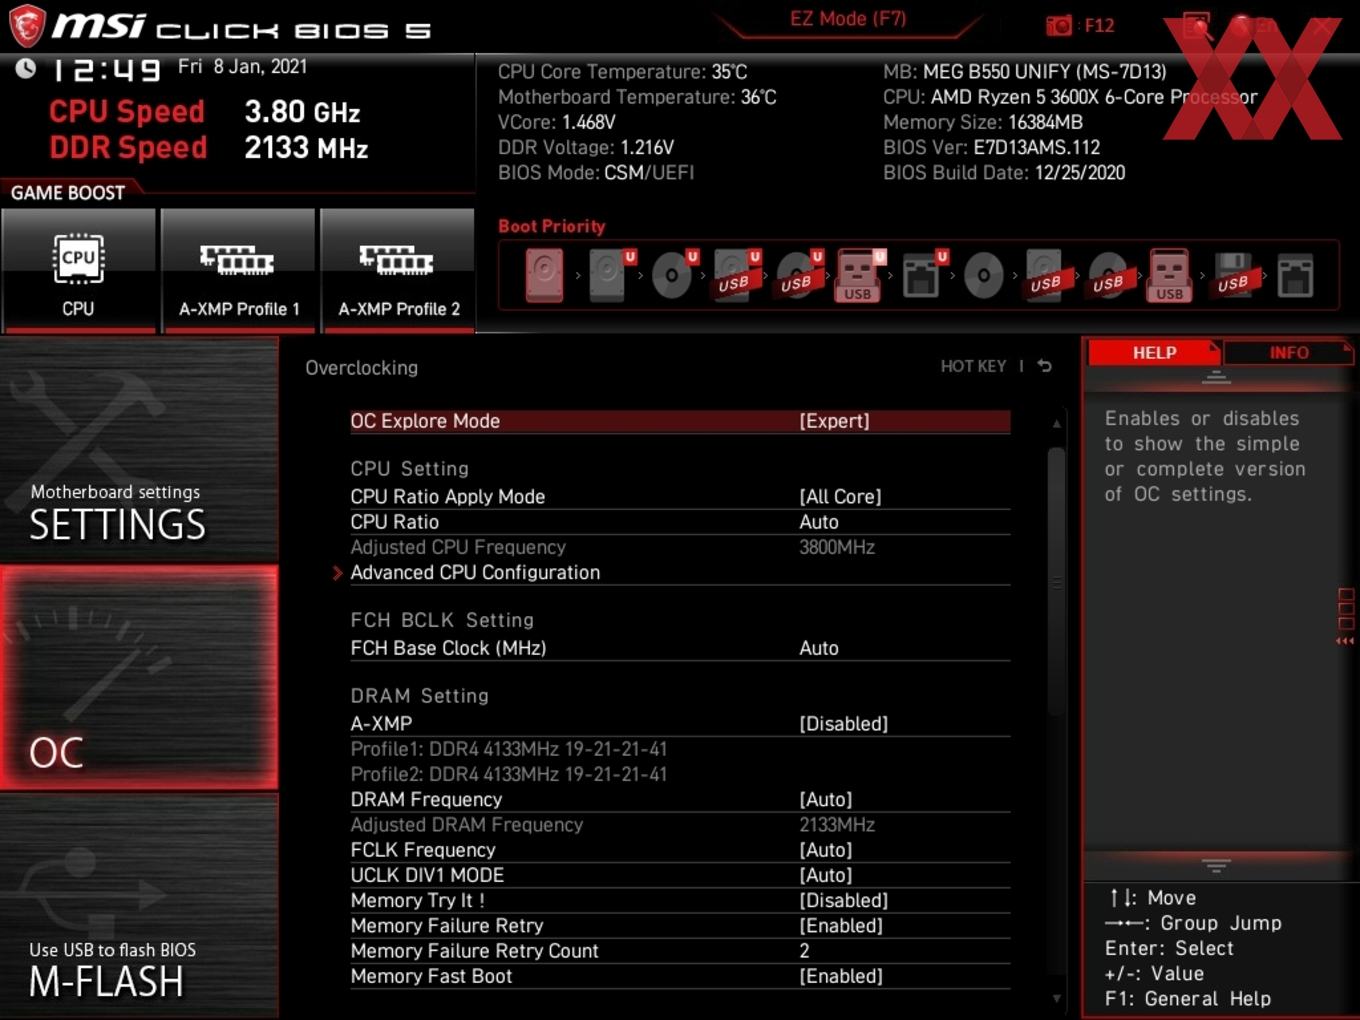This screenshot has width=1360, height=1020.
Task: Select the UEFI USB CD/DVD boot icon
Action: pyautogui.click(x=798, y=275)
